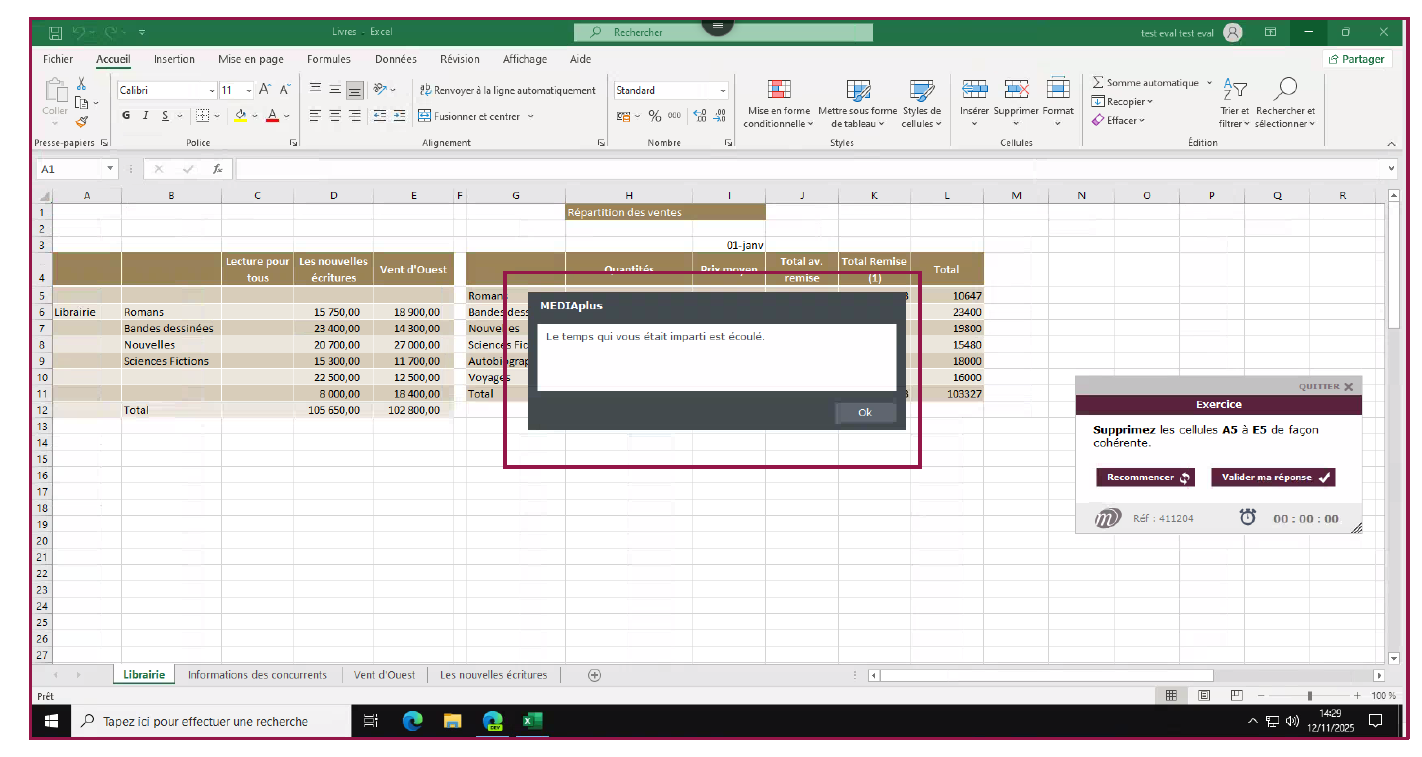Click Valider ma réponse button
1422x757 pixels.
tap(1273, 478)
